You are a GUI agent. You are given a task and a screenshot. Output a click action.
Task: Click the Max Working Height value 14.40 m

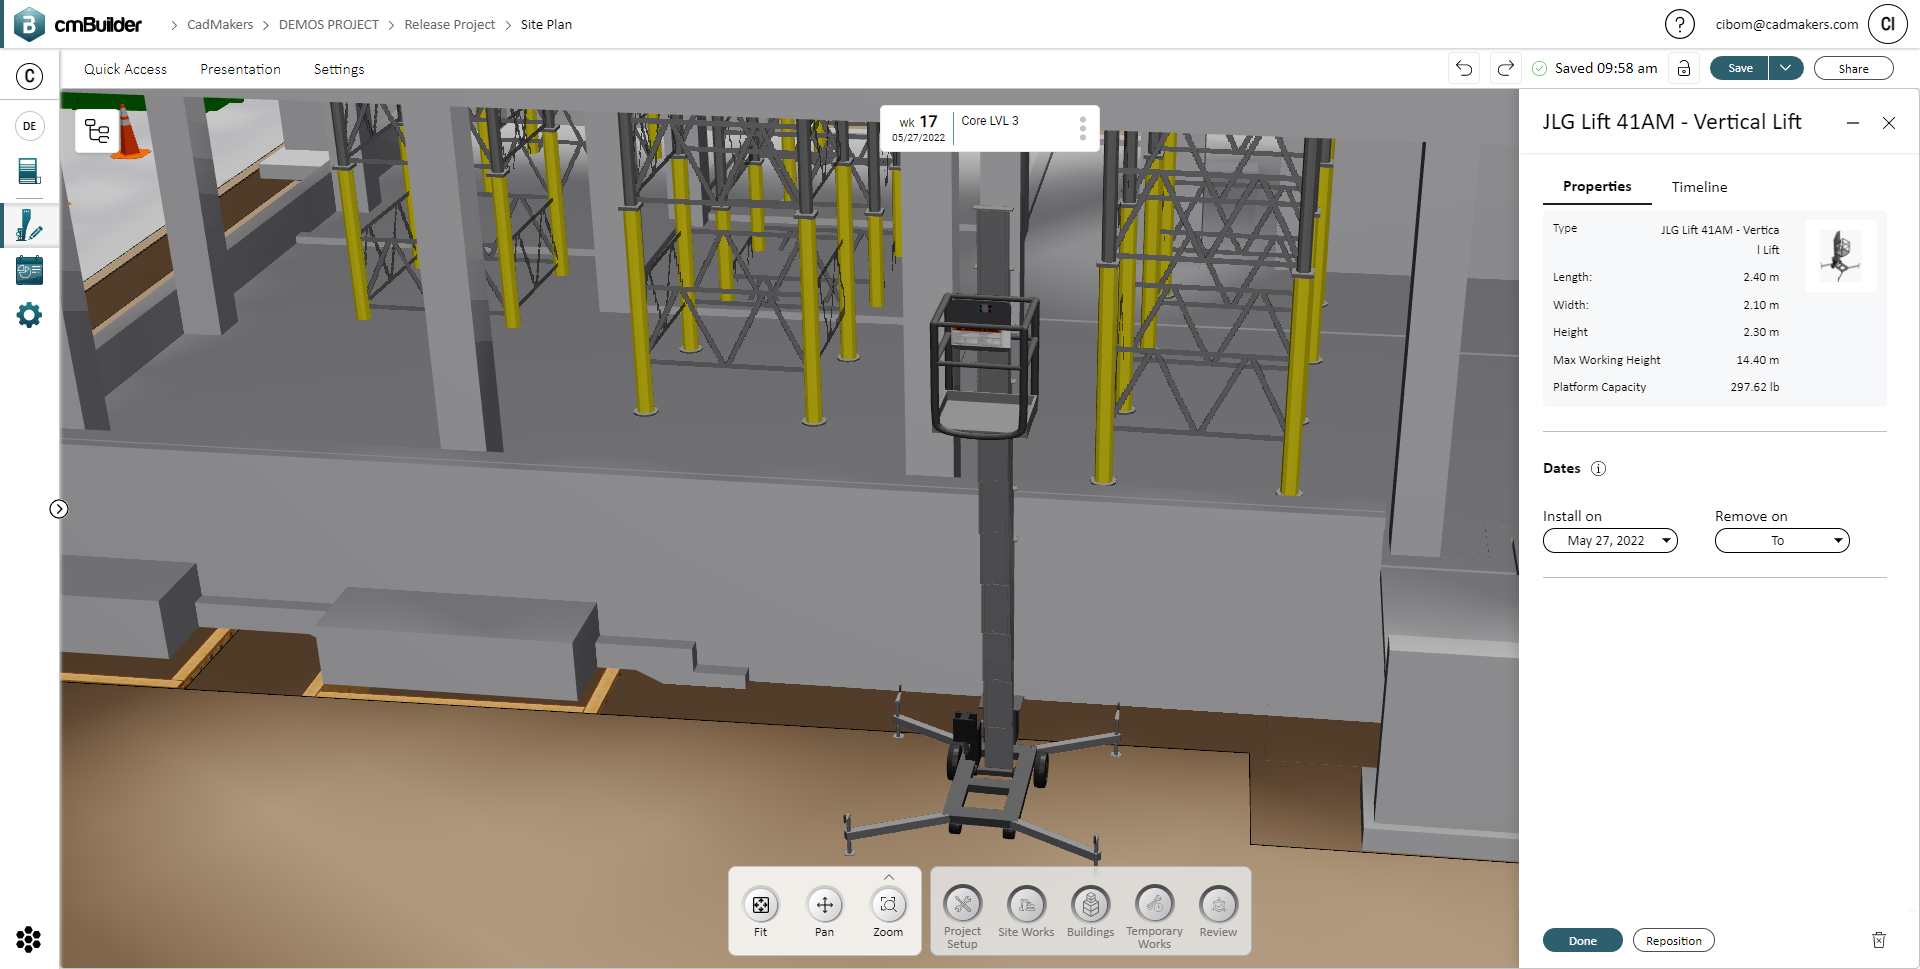1757,360
